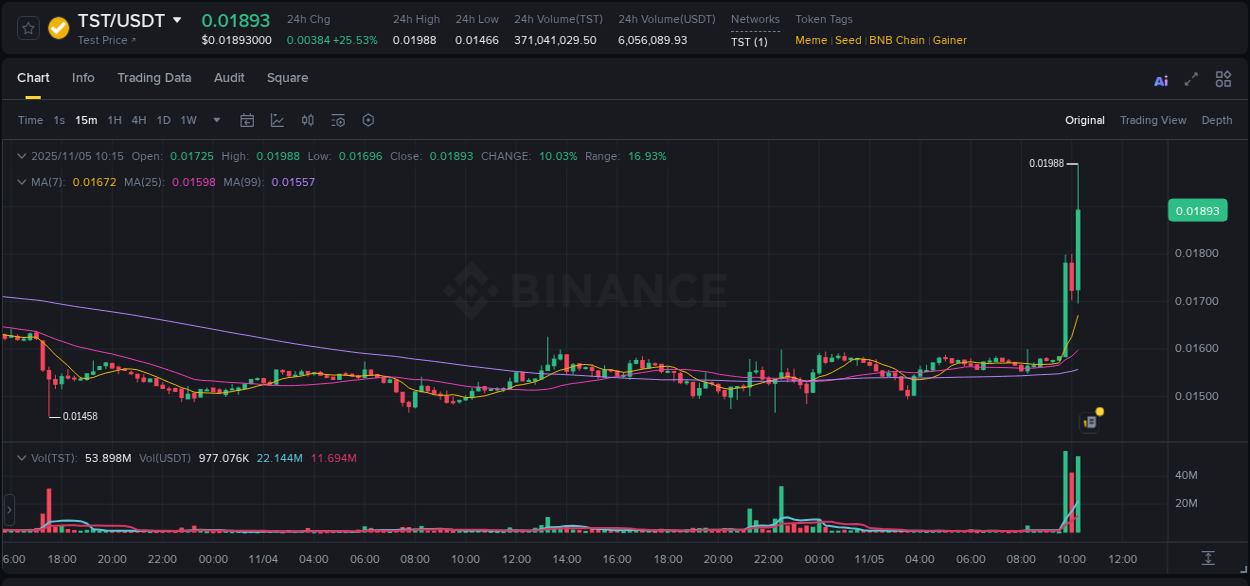
Task: Click the Ai assistant icon
Action: (x=1160, y=79)
